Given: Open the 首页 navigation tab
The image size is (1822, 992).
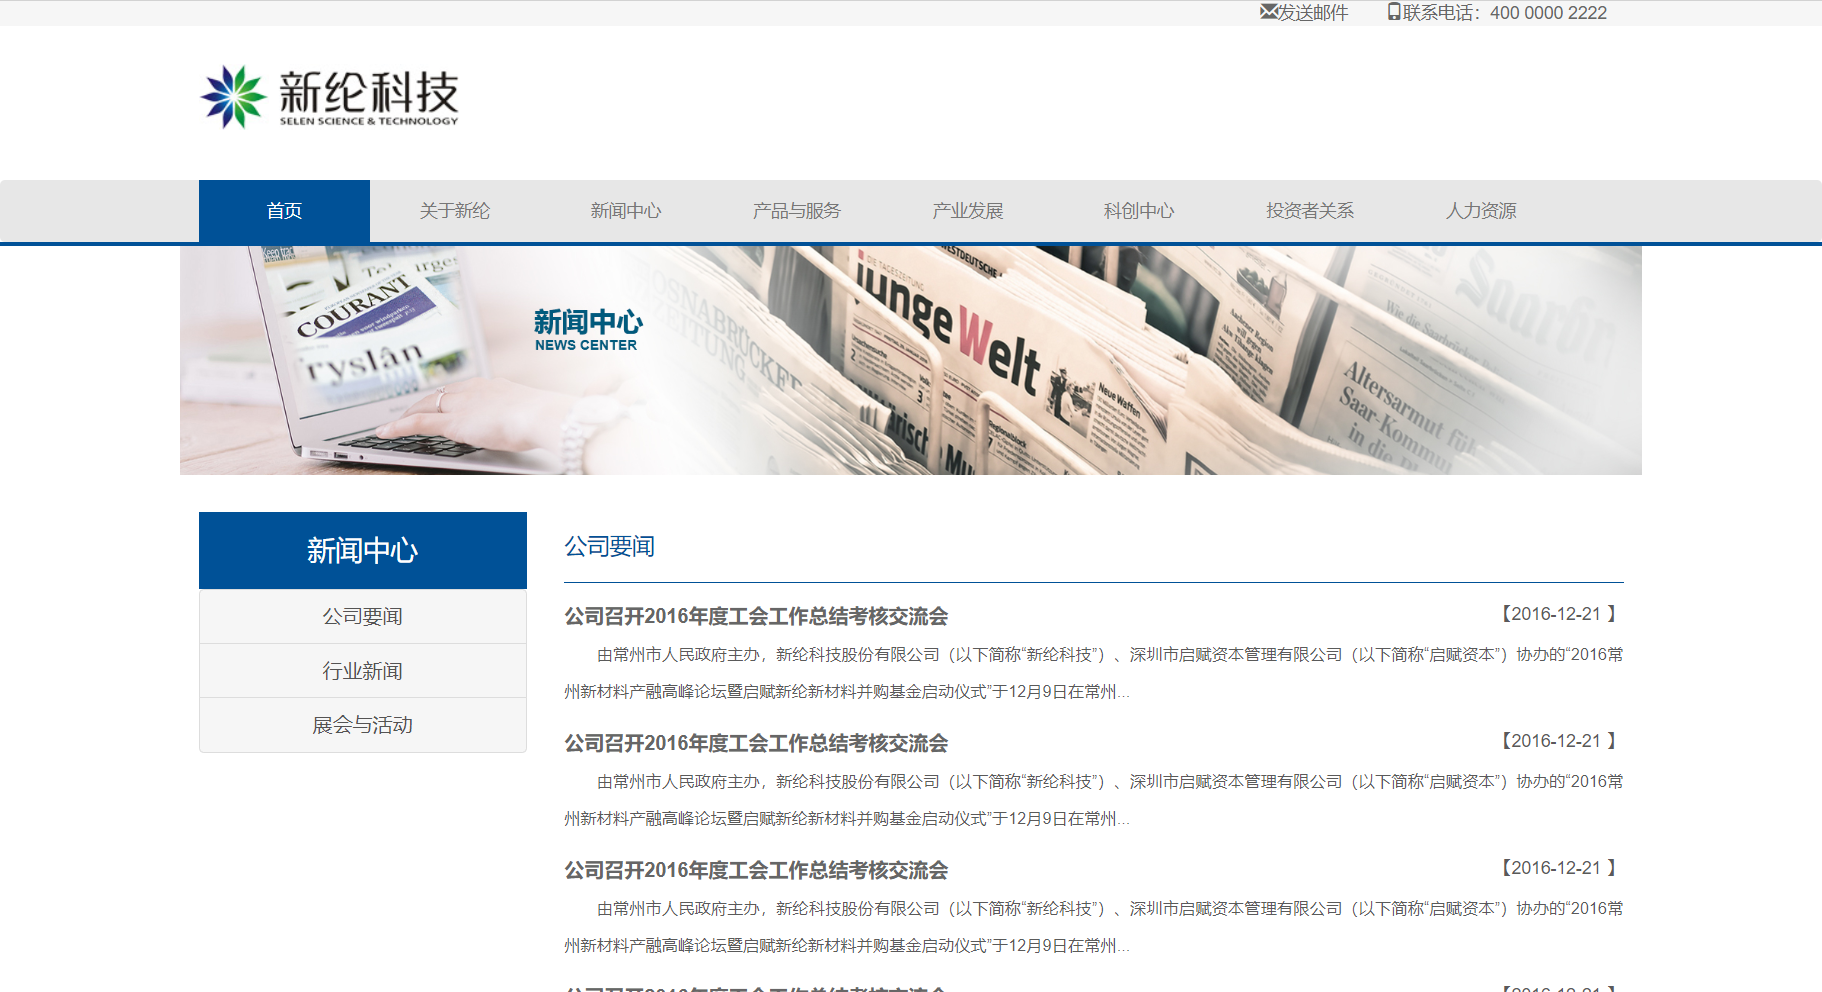Looking at the screenshot, I should click(284, 211).
